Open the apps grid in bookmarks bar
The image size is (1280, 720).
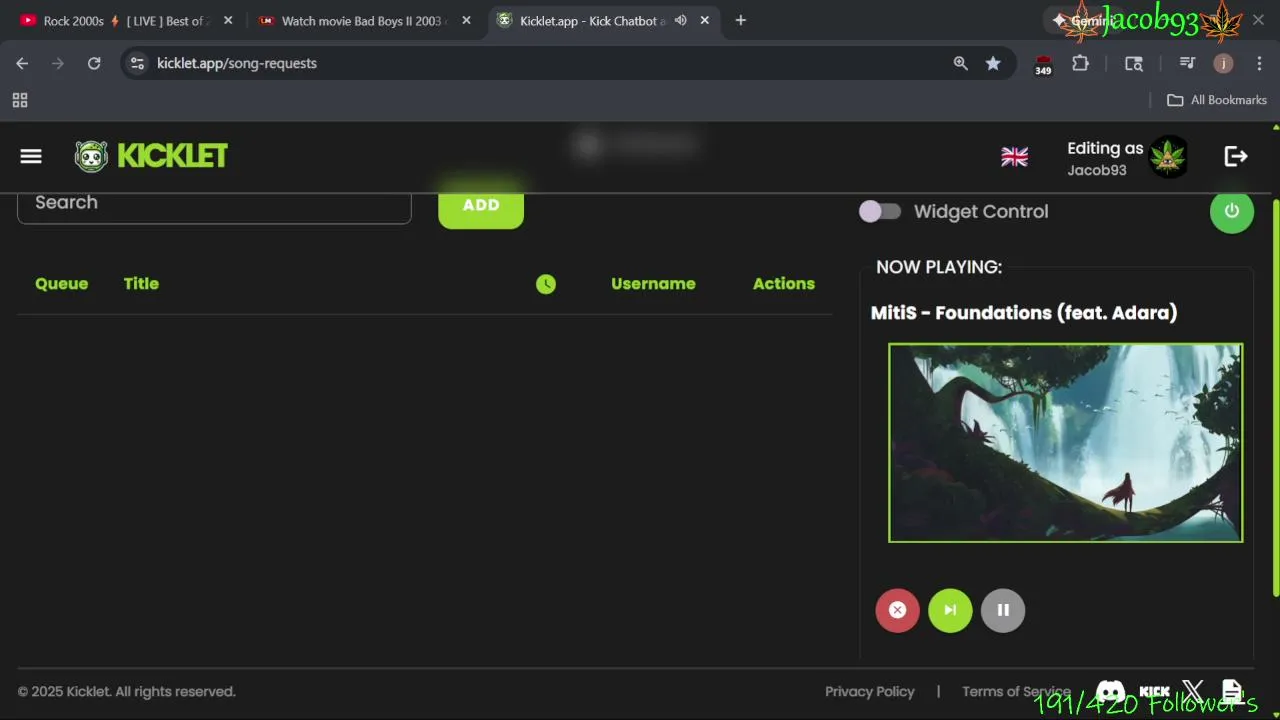pyautogui.click(x=20, y=100)
